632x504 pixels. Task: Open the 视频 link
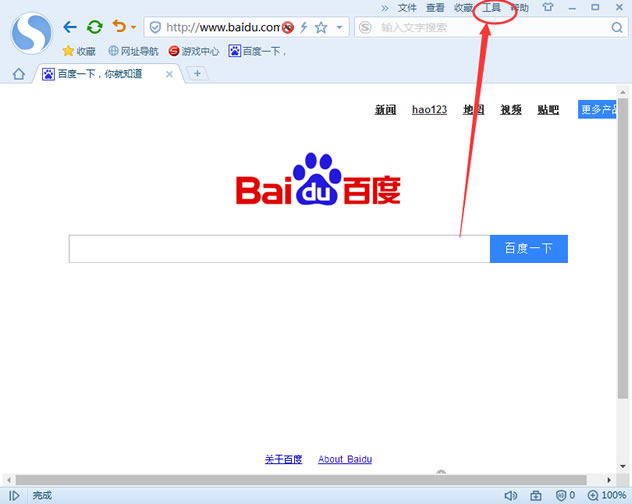click(x=511, y=110)
